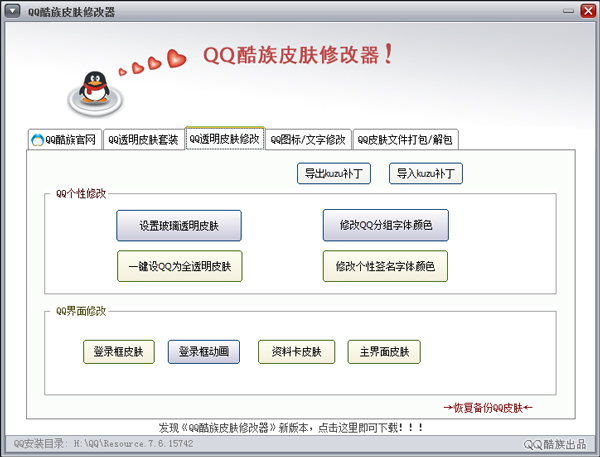The height and width of the screenshot is (457, 600).
Task: Open the QQ酷族官网 tab
Action: [x=63, y=140]
